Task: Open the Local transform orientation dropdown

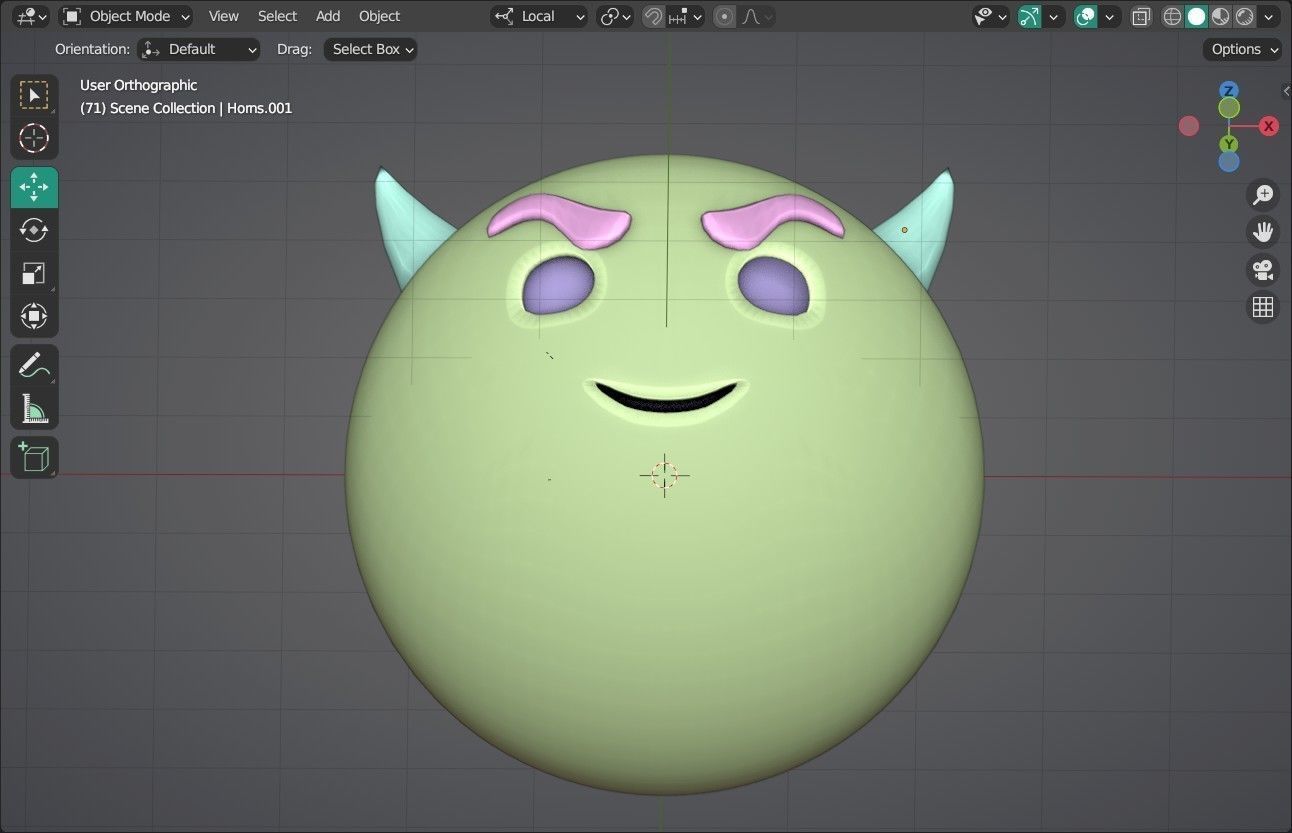Action: pos(539,16)
